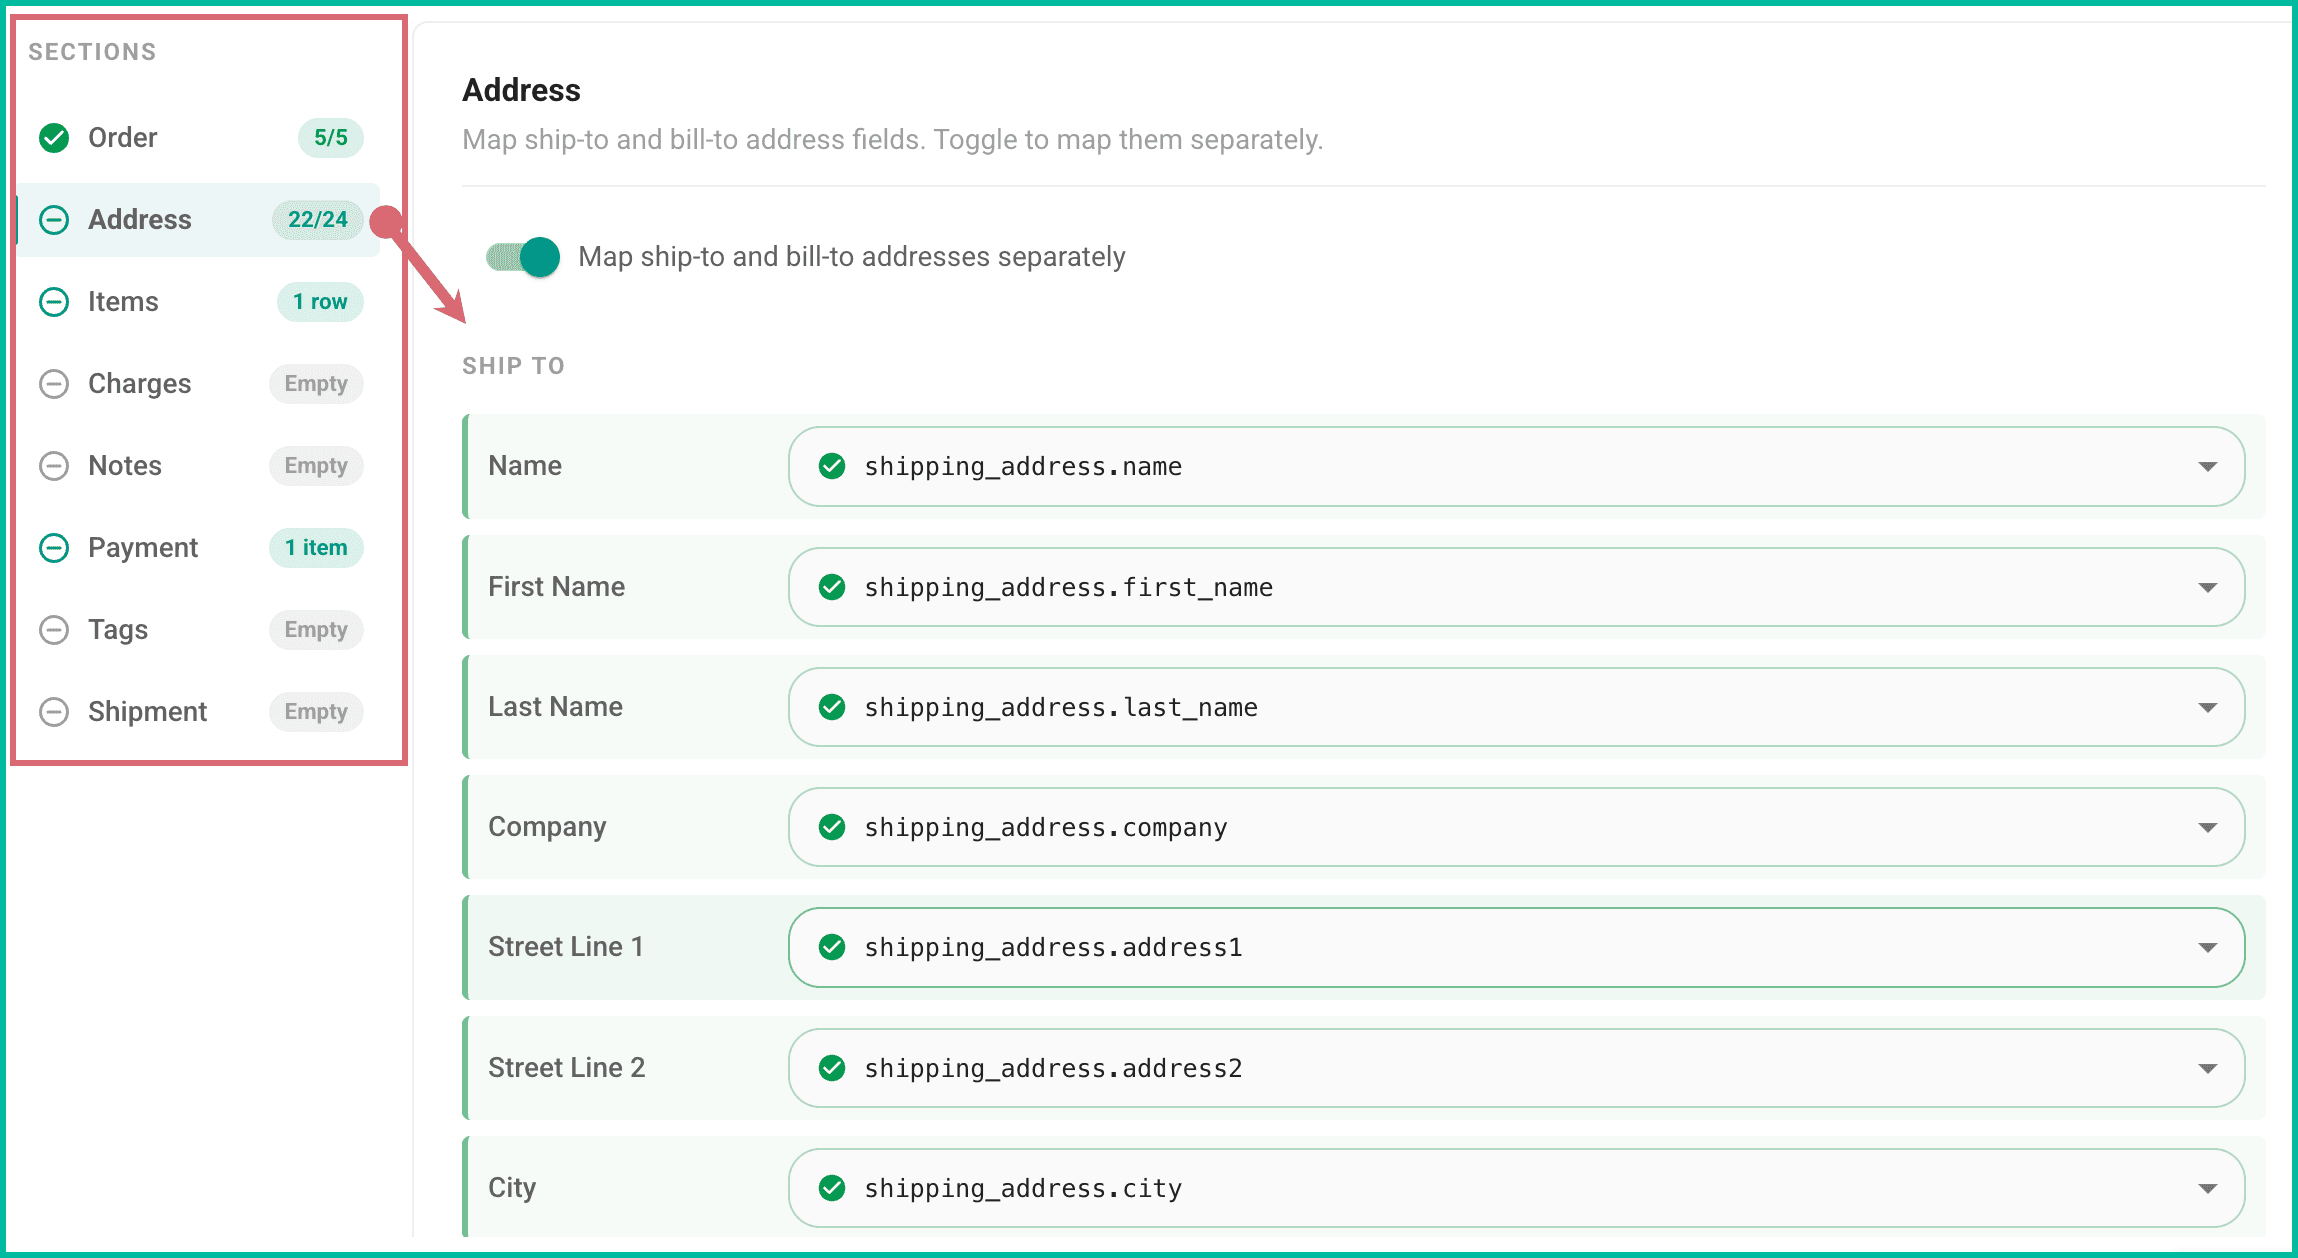Click the shipping_address.name value text

point(1023,467)
